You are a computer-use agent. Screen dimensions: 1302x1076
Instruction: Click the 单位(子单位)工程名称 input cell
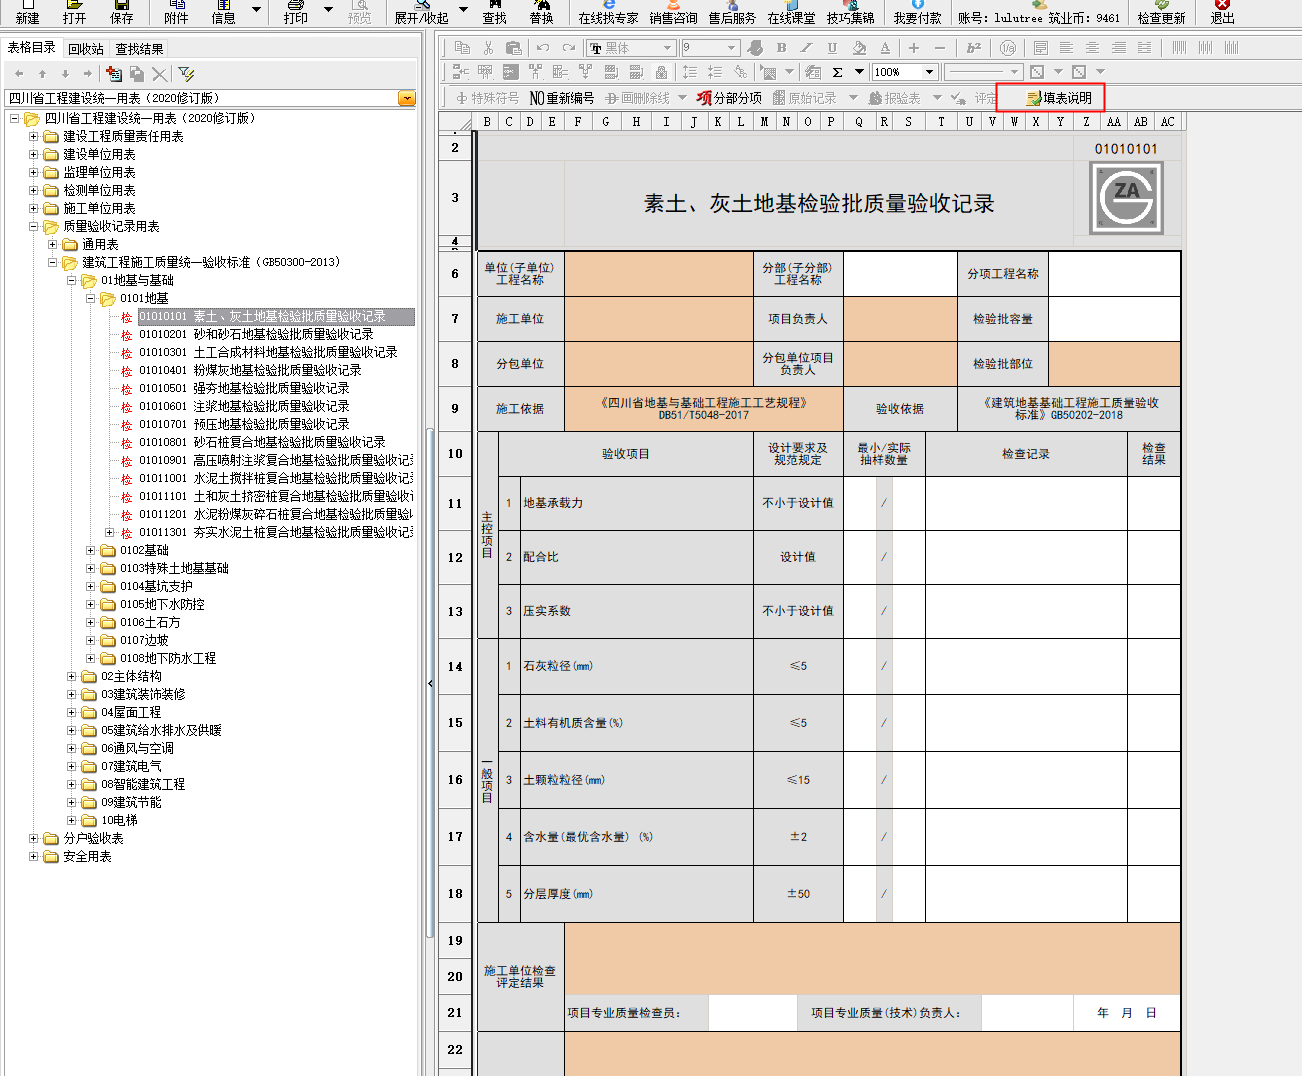659,274
